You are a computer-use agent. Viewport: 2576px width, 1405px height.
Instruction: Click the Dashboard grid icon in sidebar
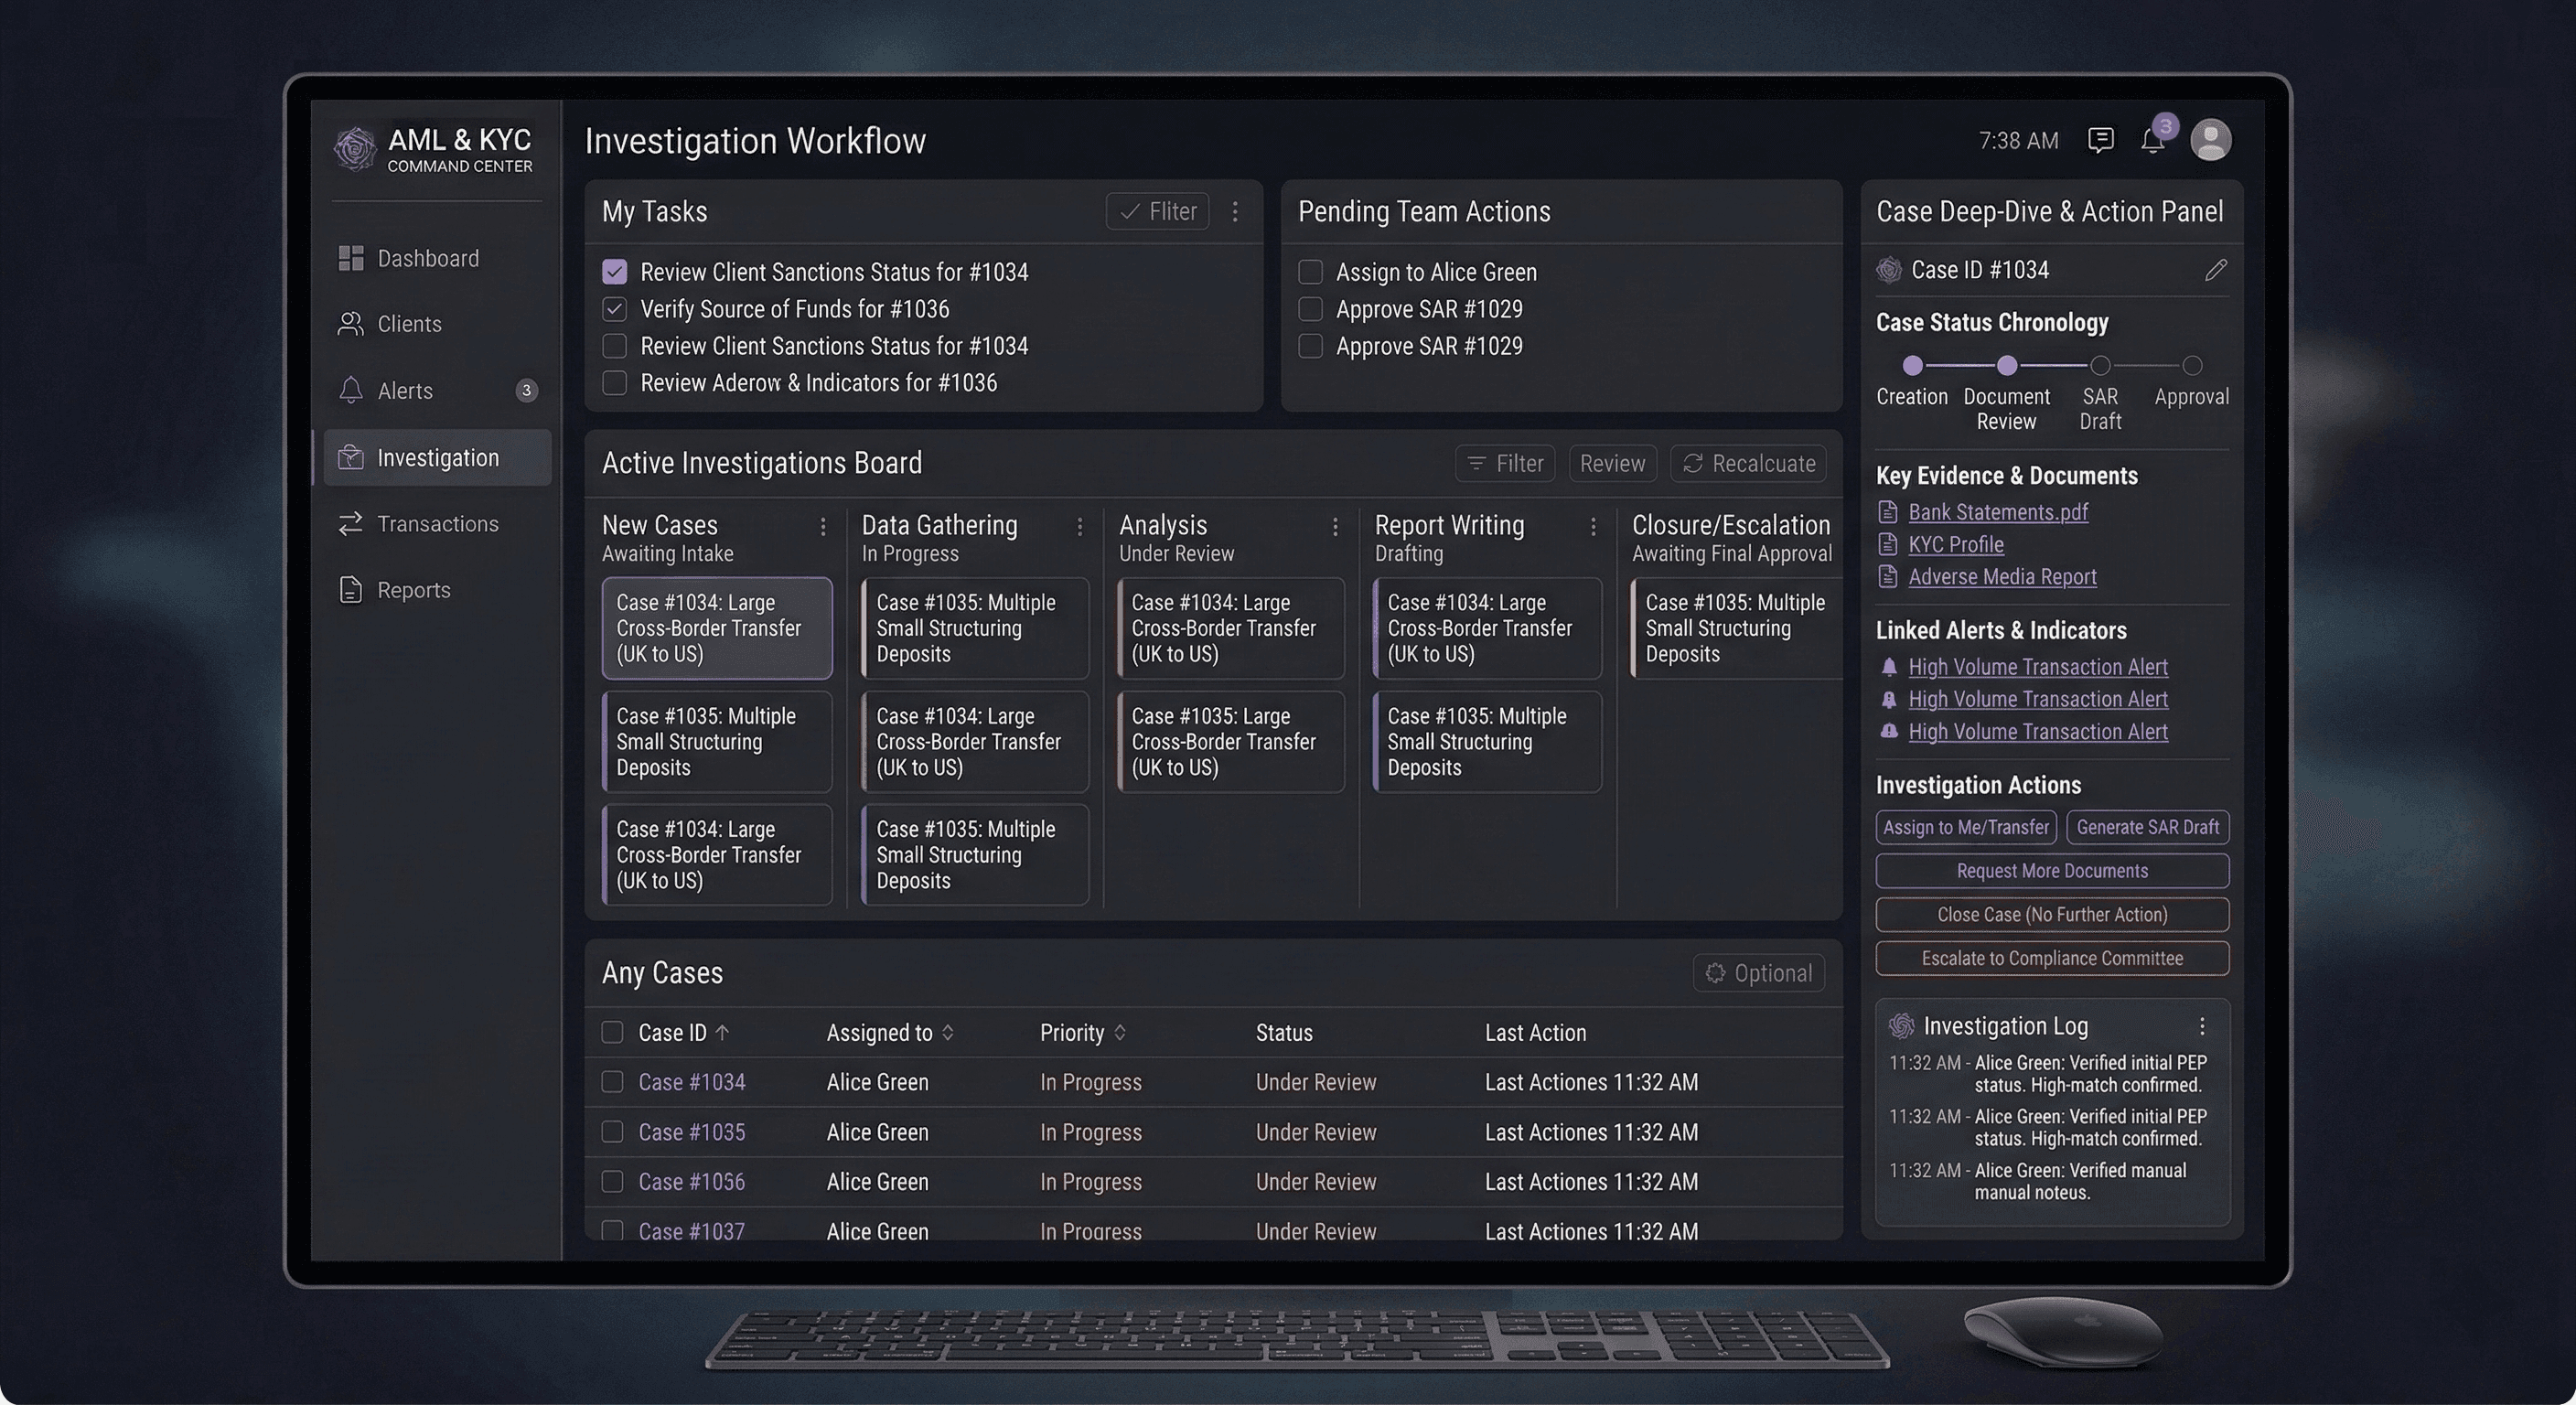[351, 258]
